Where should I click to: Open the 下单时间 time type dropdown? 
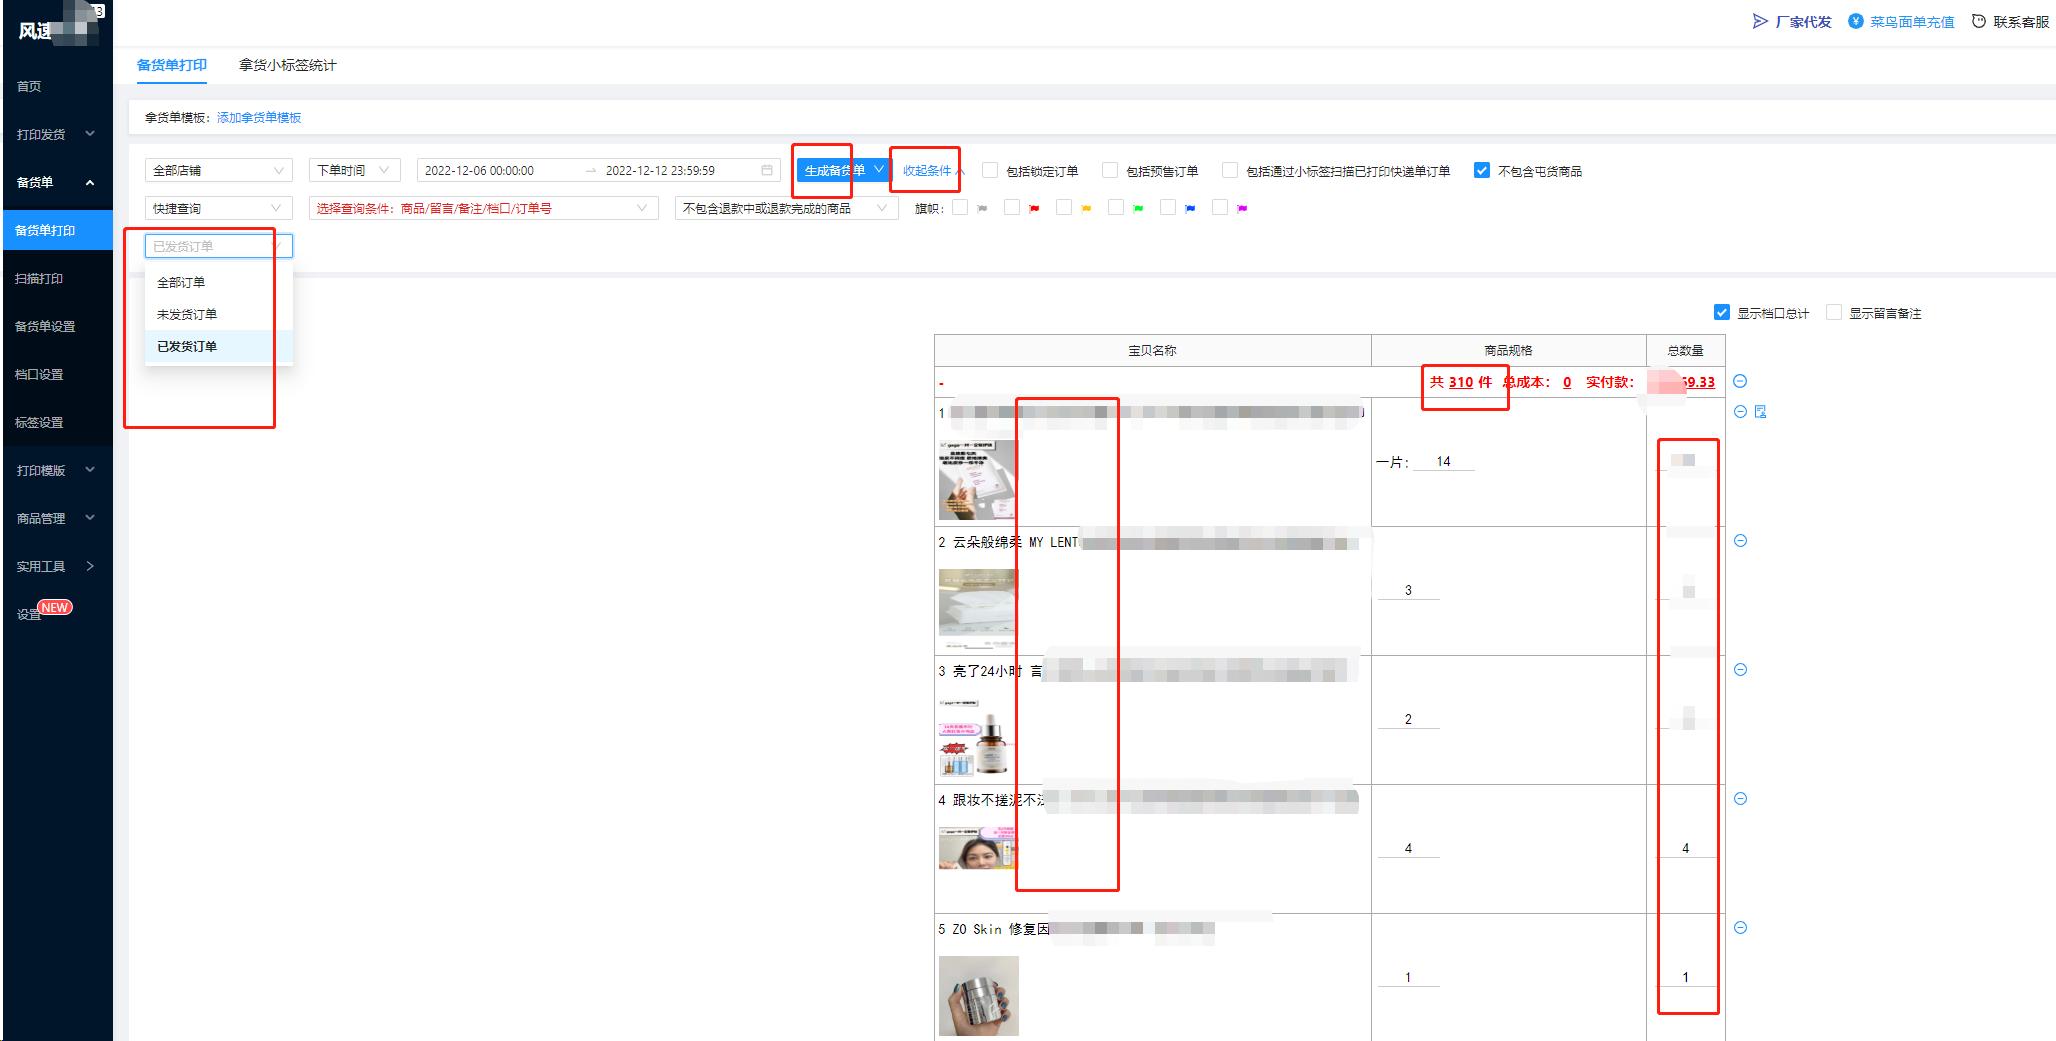(x=355, y=170)
